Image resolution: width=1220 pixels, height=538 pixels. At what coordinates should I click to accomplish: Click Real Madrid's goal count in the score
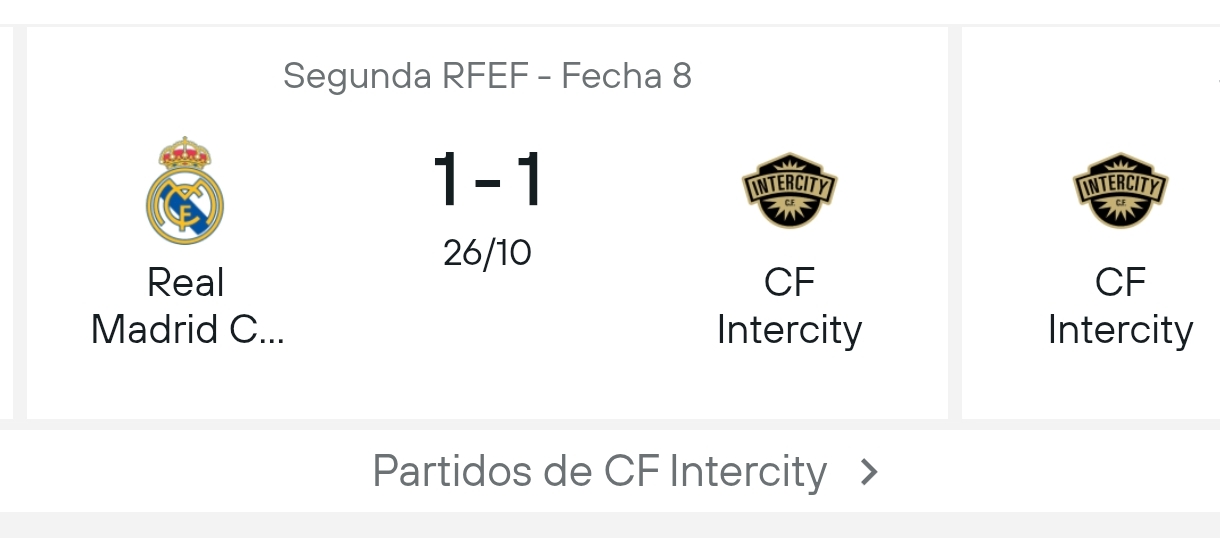(x=446, y=180)
